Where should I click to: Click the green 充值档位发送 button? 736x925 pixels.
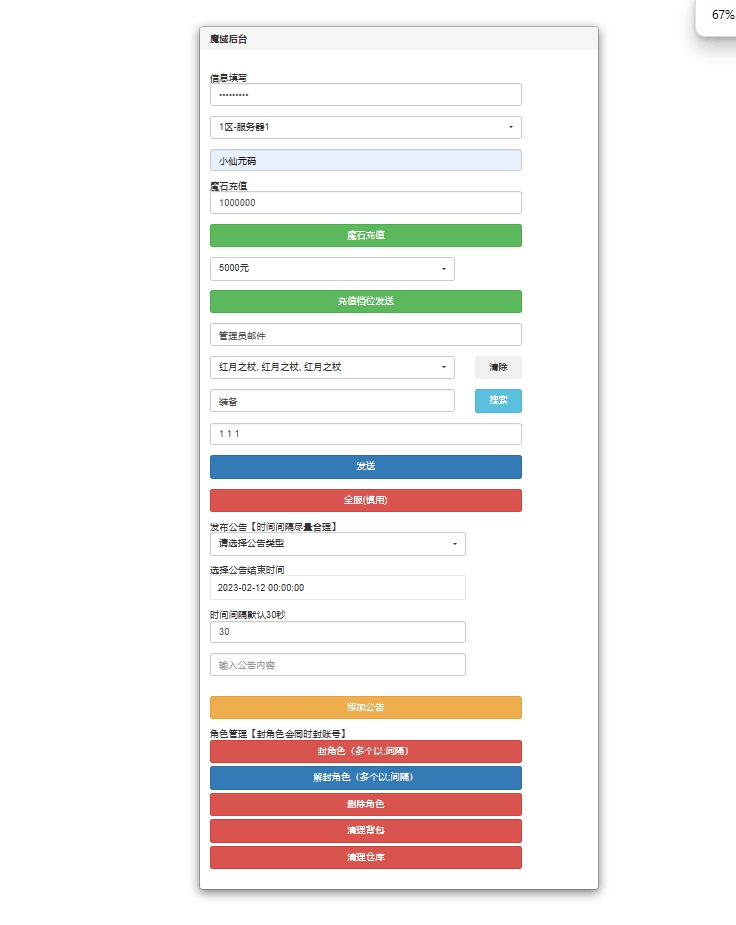coord(366,301)
